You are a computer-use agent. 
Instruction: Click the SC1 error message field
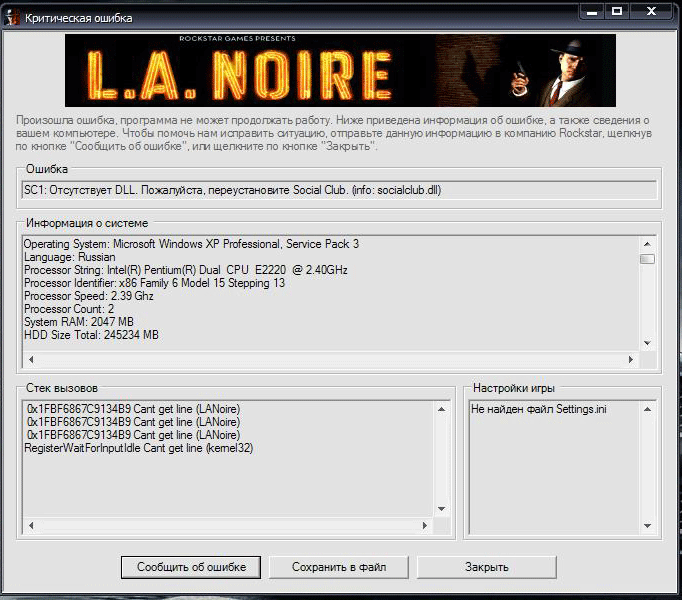coord(339,190)
